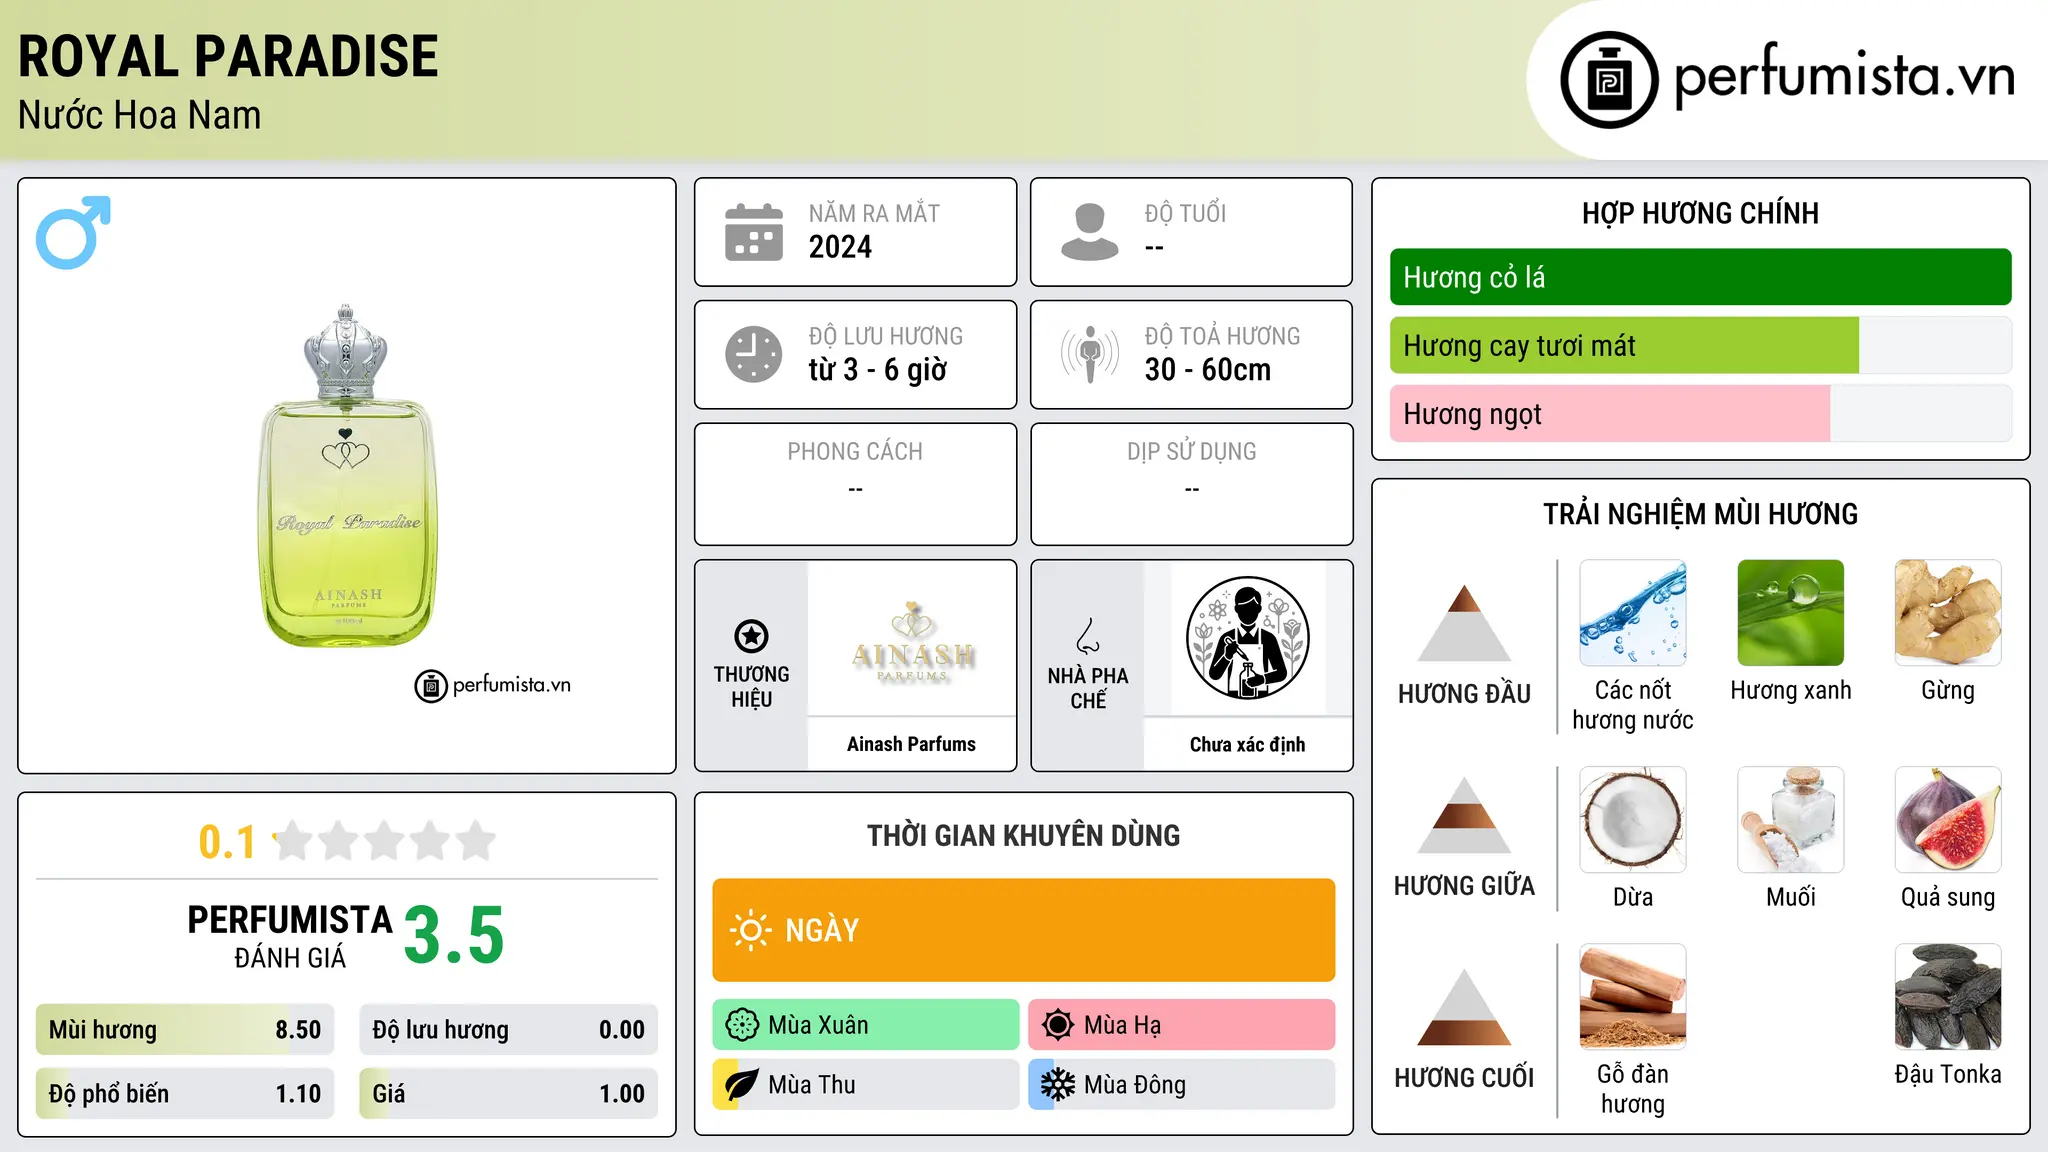Click the snowflake icon for Mùa Đông
2048x1152 pixels.
tap(1058, 1085)
